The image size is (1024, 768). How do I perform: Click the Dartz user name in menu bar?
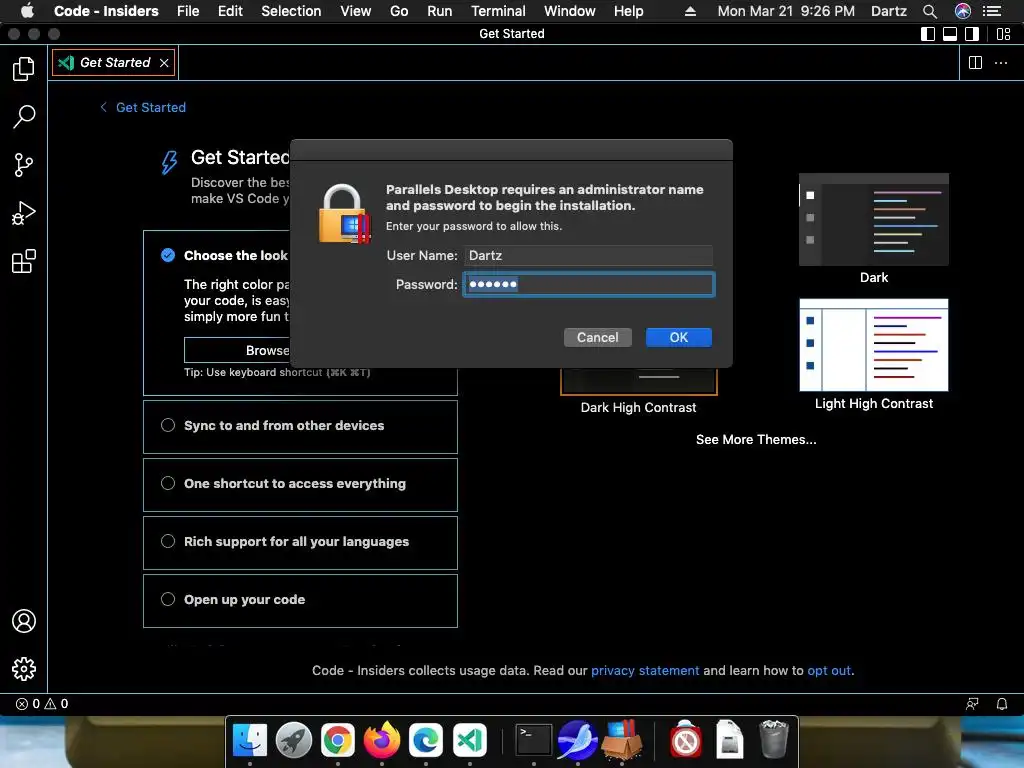888,11
